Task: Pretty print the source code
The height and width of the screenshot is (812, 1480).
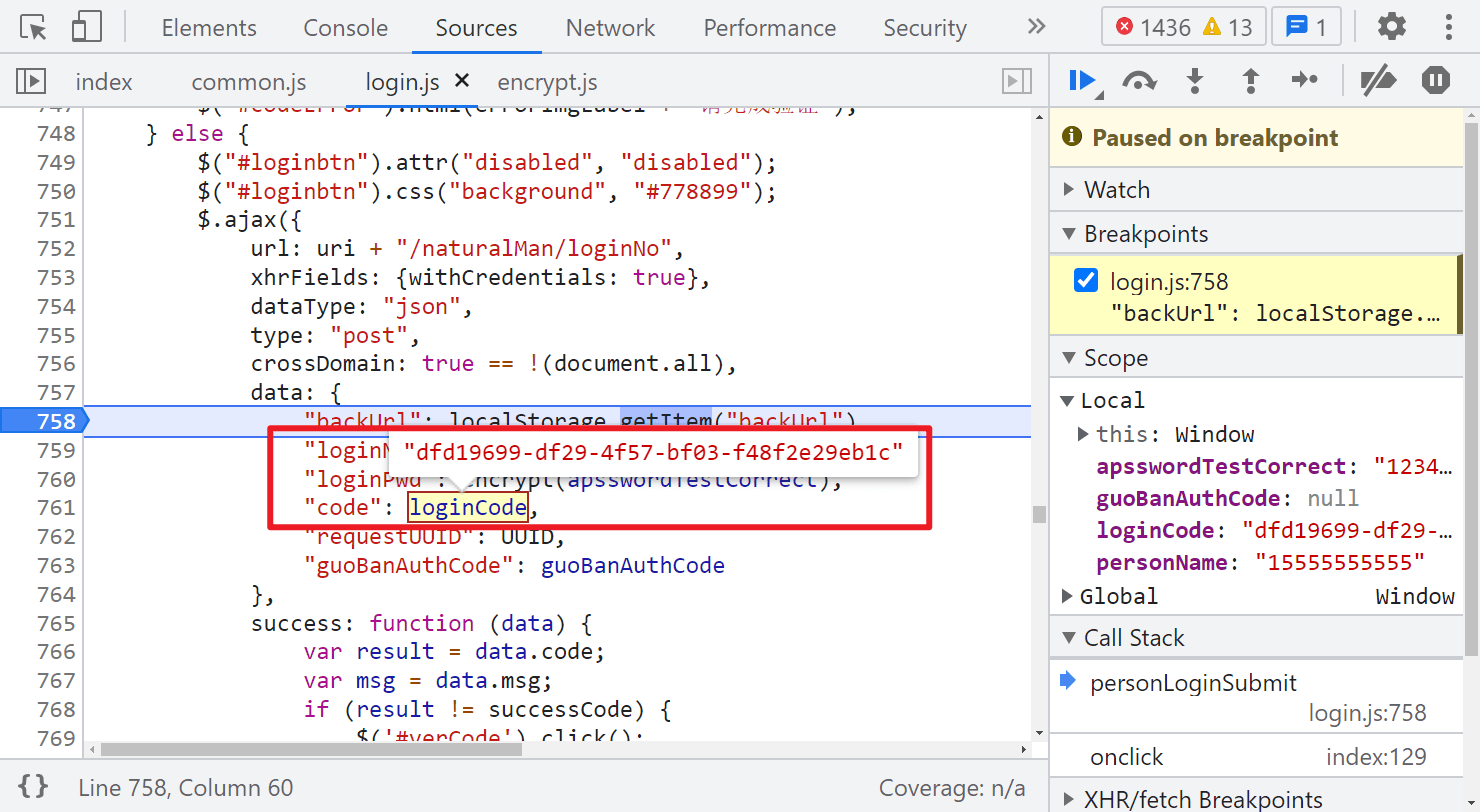Action: [x=33, y=787]
